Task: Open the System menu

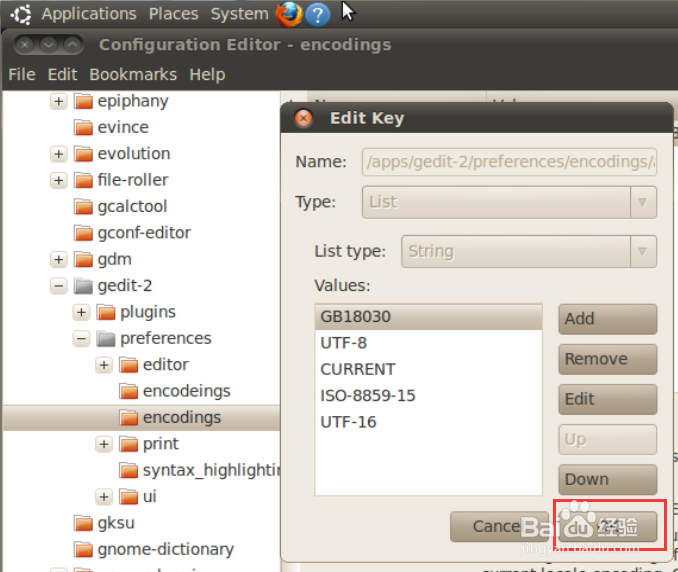Action: click(240, 14)
